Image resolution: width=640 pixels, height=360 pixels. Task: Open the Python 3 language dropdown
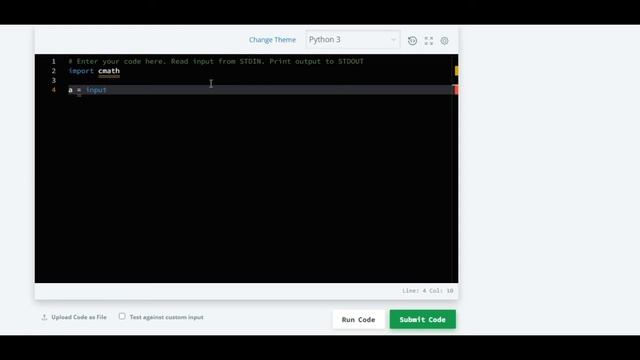[353, 40]
